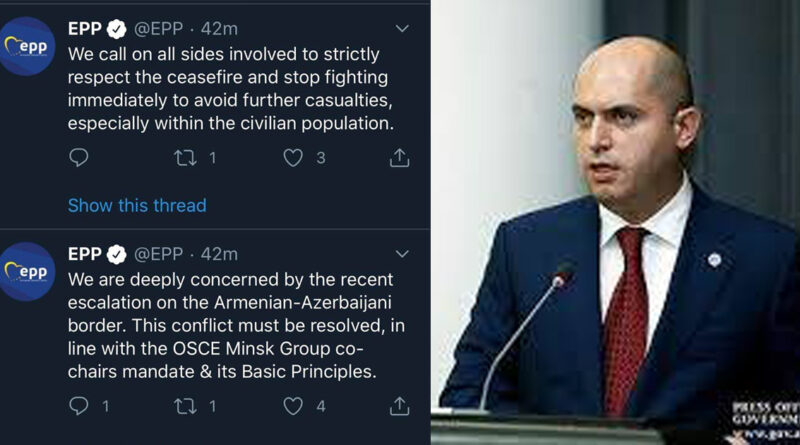
Task: Like the Armenian-Azerbaijani border tweet
Action: tap(293, 405)
